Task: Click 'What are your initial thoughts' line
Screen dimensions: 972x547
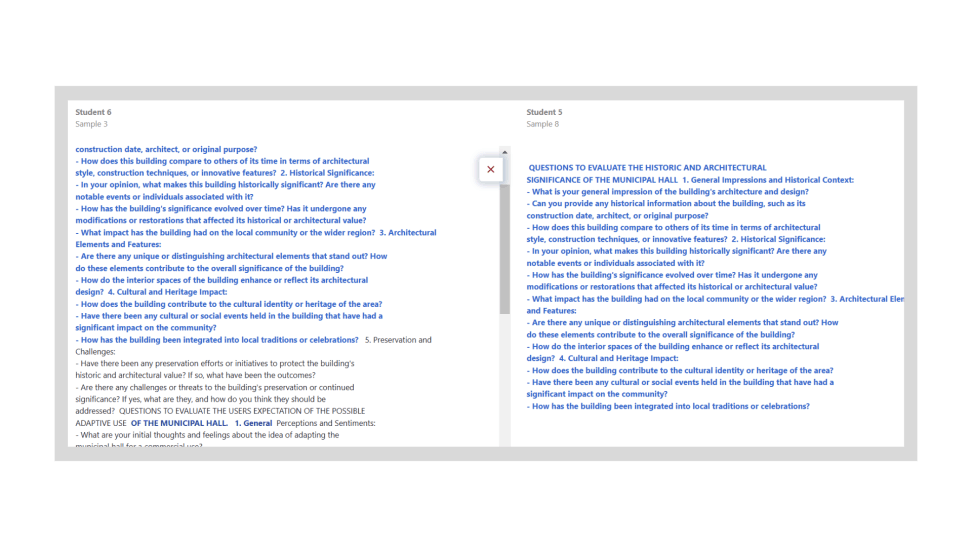Action: pos(208,435)
